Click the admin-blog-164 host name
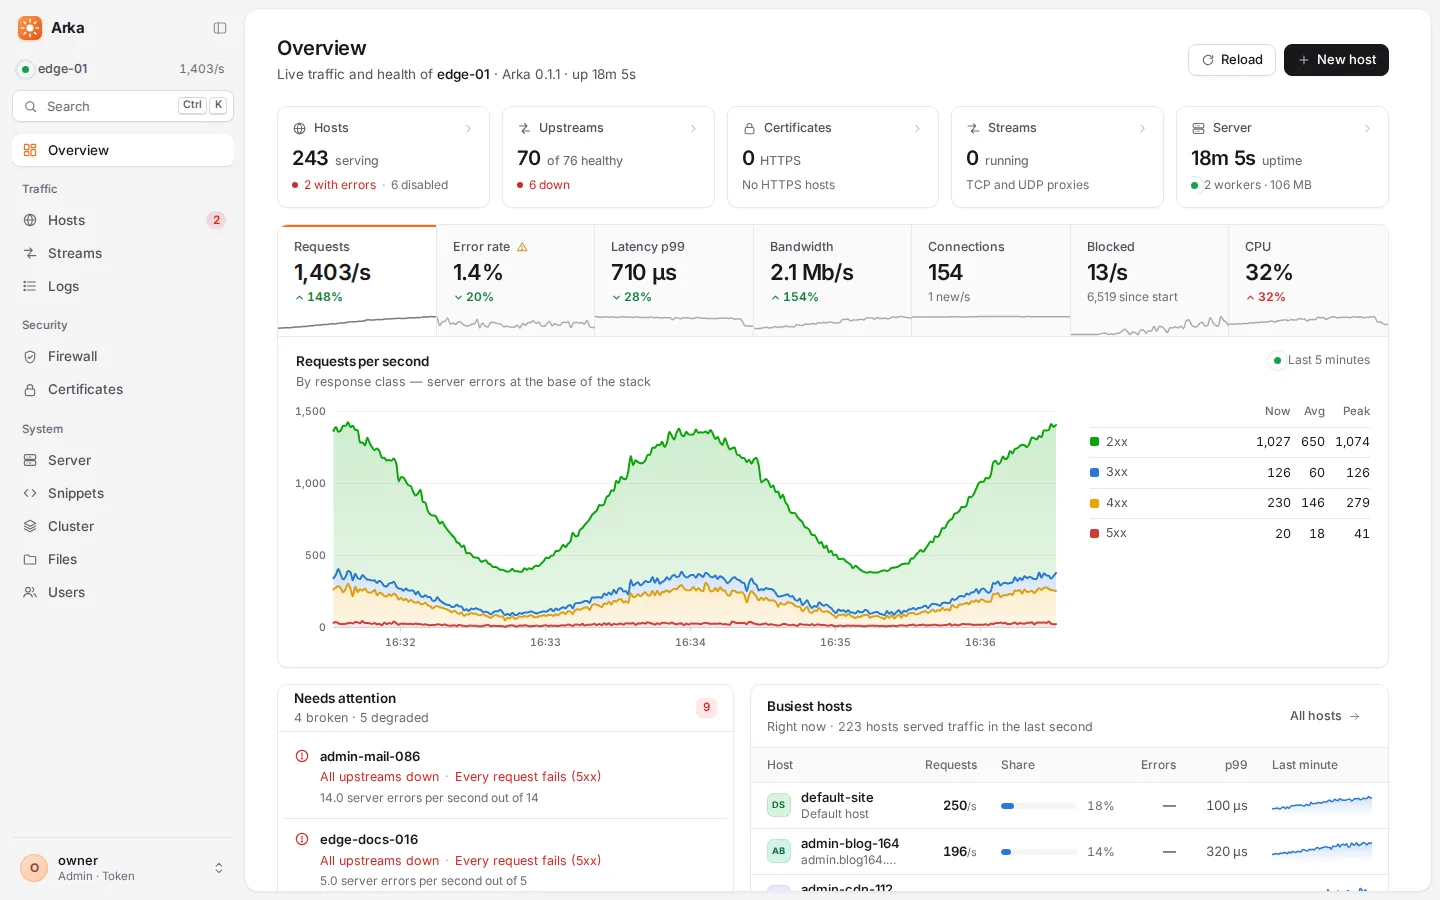 point(850,843)
